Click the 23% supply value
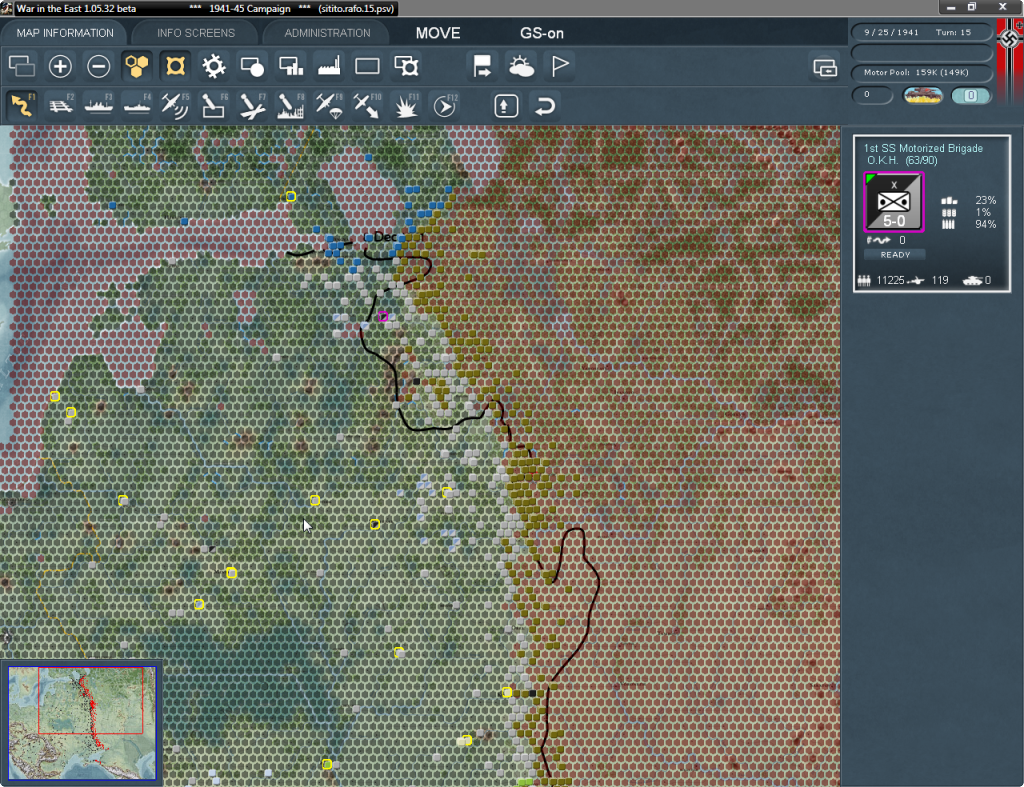The height and width of the screenshot is (787, 1024). coord(985,201)
